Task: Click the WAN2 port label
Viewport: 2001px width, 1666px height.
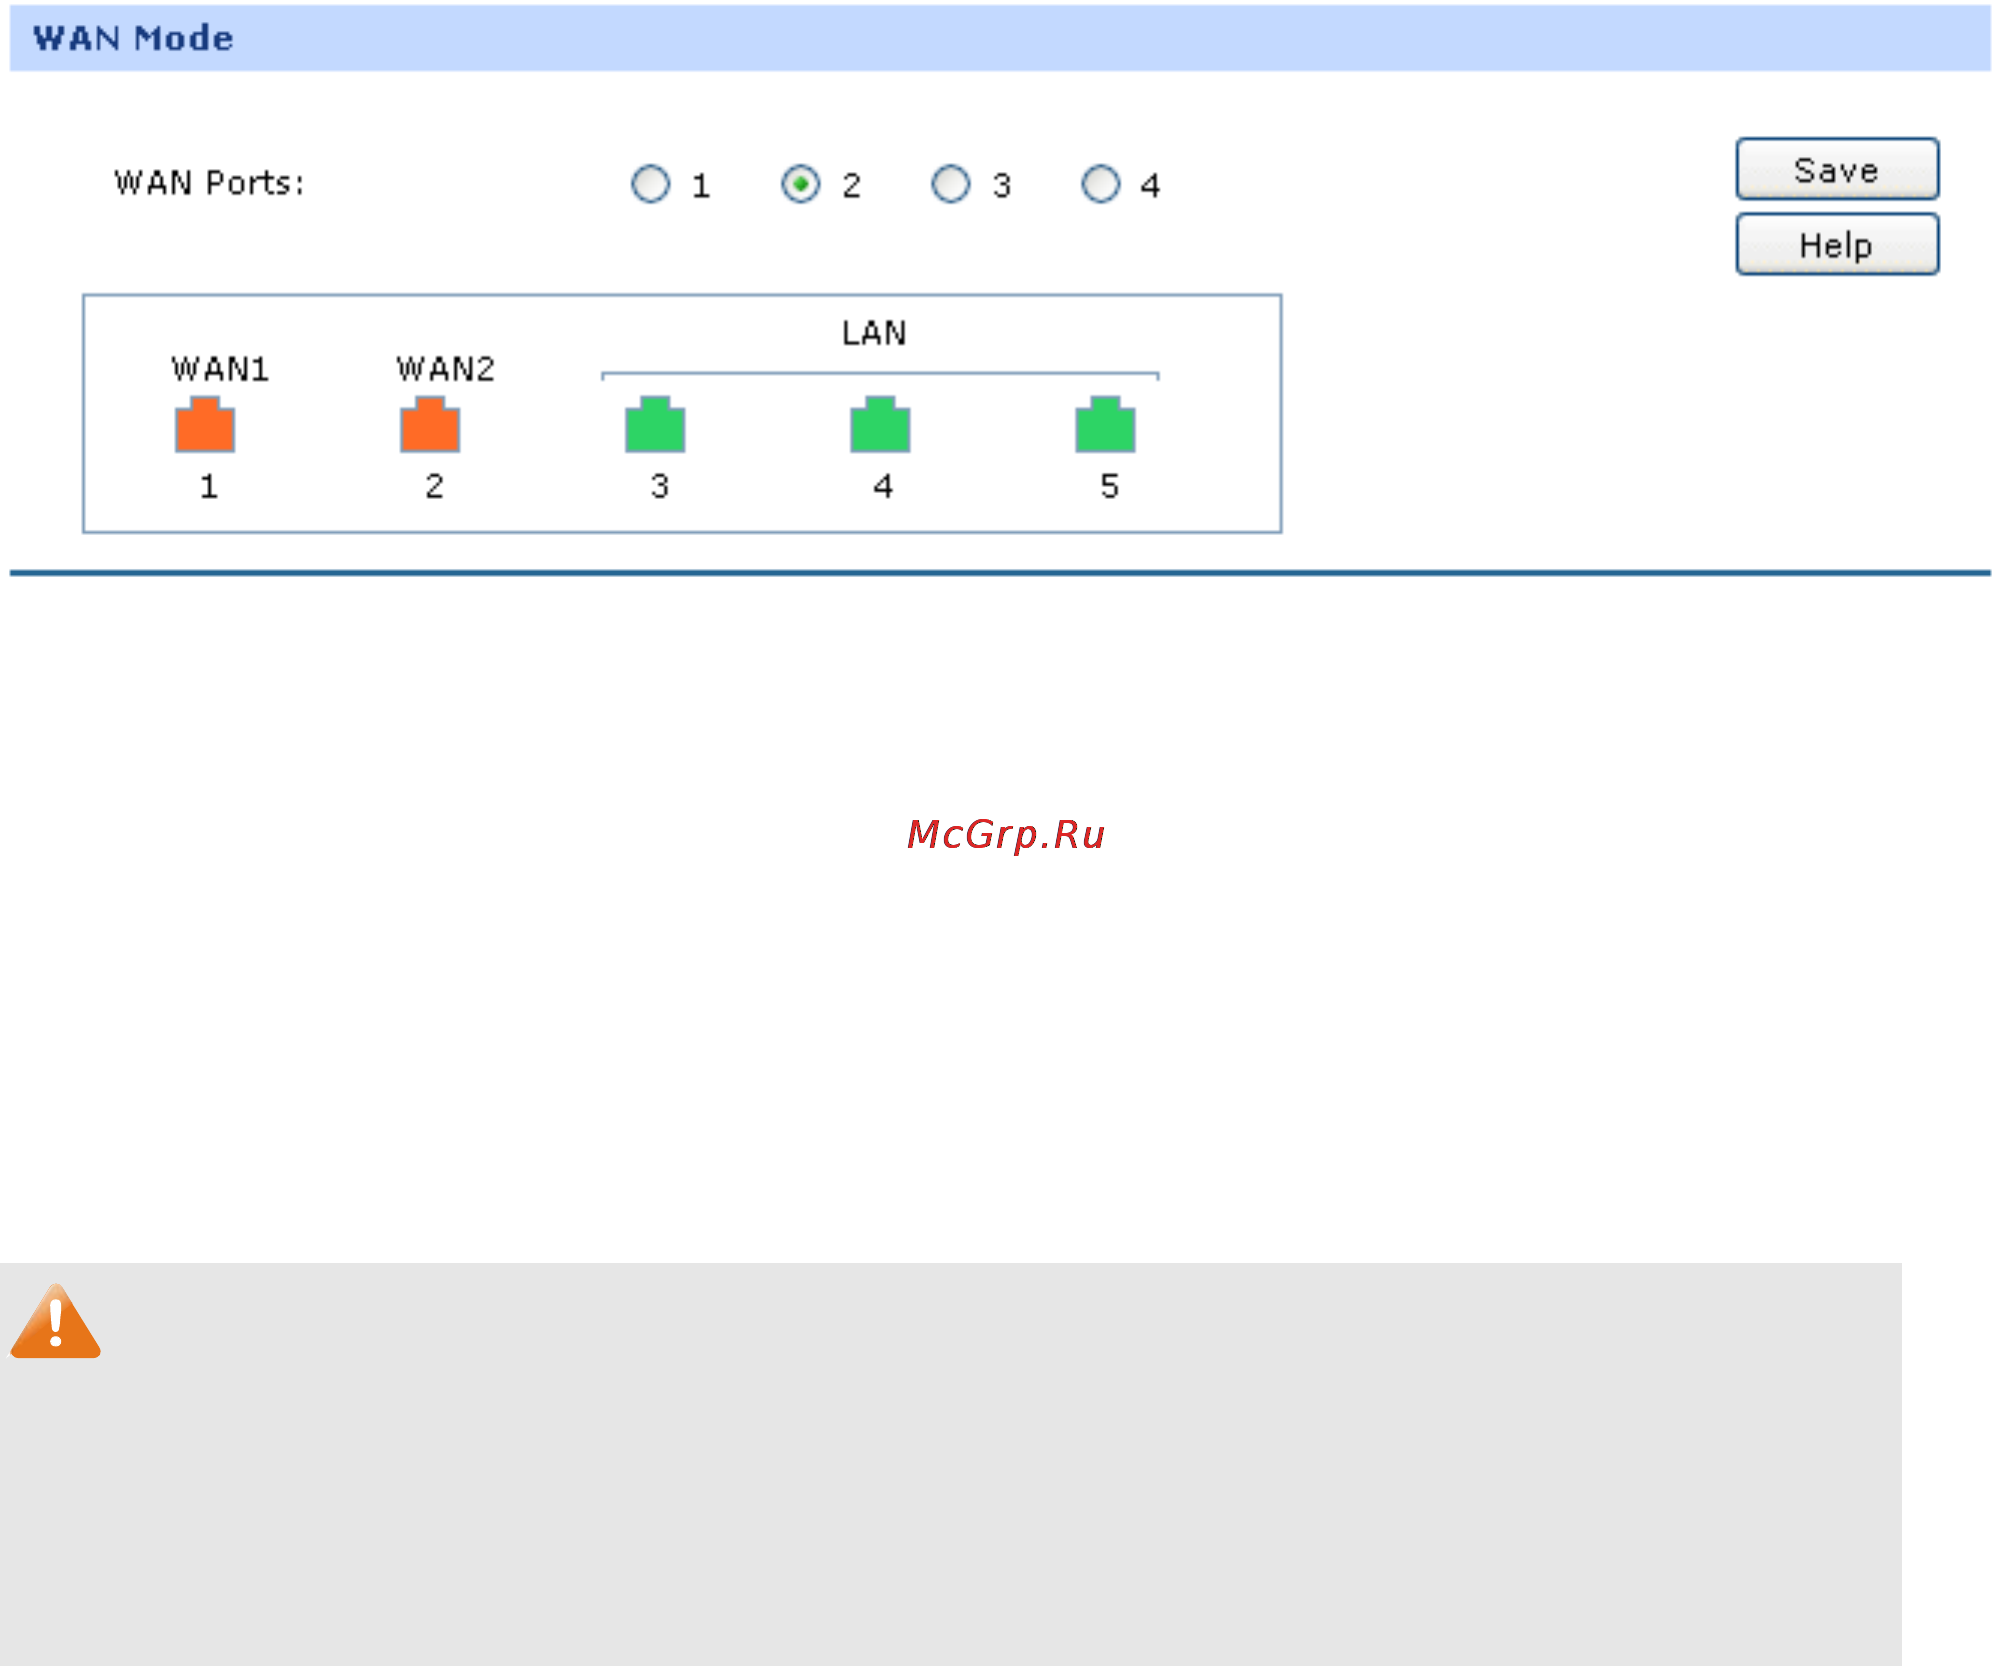Action: tap(445, 369)
